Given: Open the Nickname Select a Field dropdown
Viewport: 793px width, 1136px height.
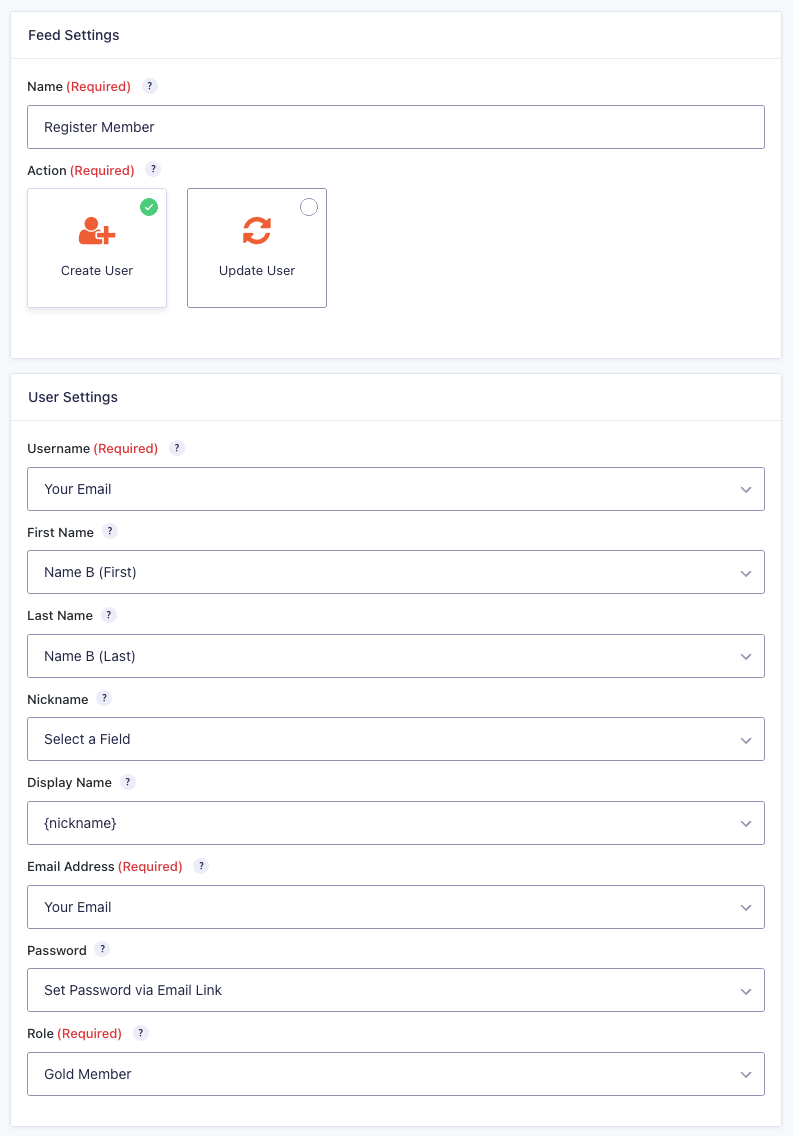Looking at the screenshot, I should (x=396, y=739).
